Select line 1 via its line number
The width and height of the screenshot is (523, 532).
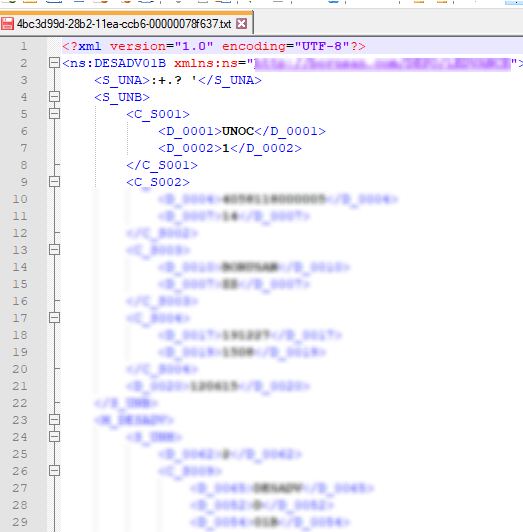pos(23,46)
